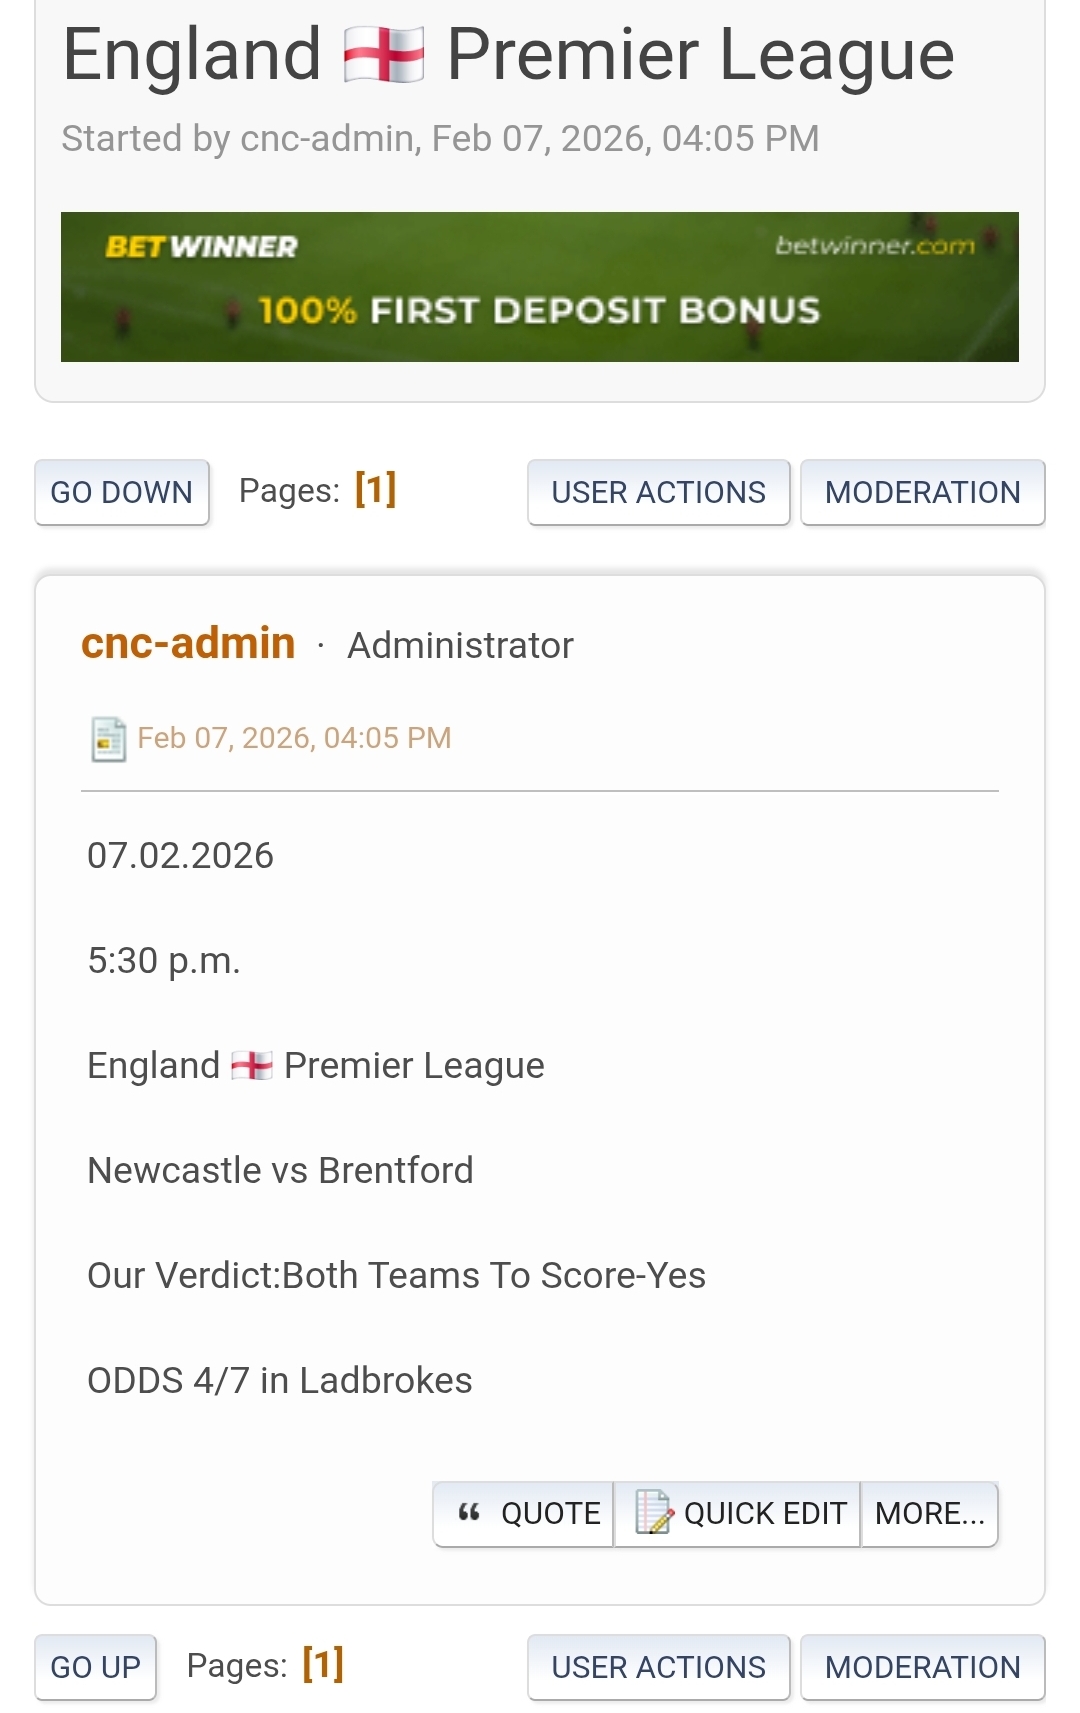Expand the More... post options
Image resolution: width=1080 pixels, height=1713 pixels.
[929, 1514]
